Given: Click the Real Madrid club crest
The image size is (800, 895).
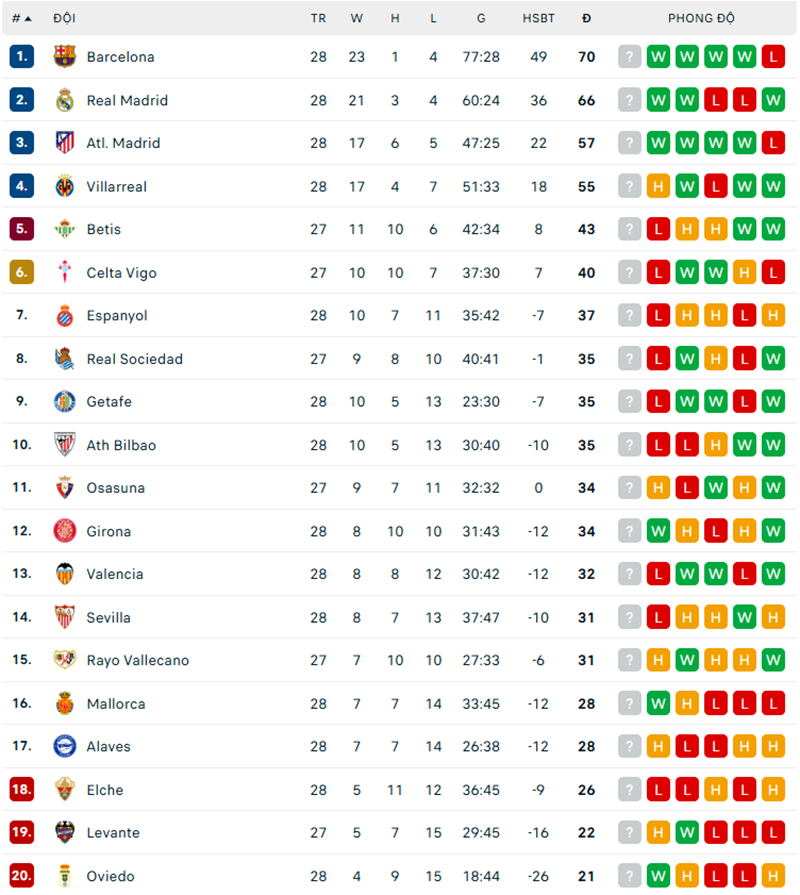Looking at the screenshot, I should (65, 100).
